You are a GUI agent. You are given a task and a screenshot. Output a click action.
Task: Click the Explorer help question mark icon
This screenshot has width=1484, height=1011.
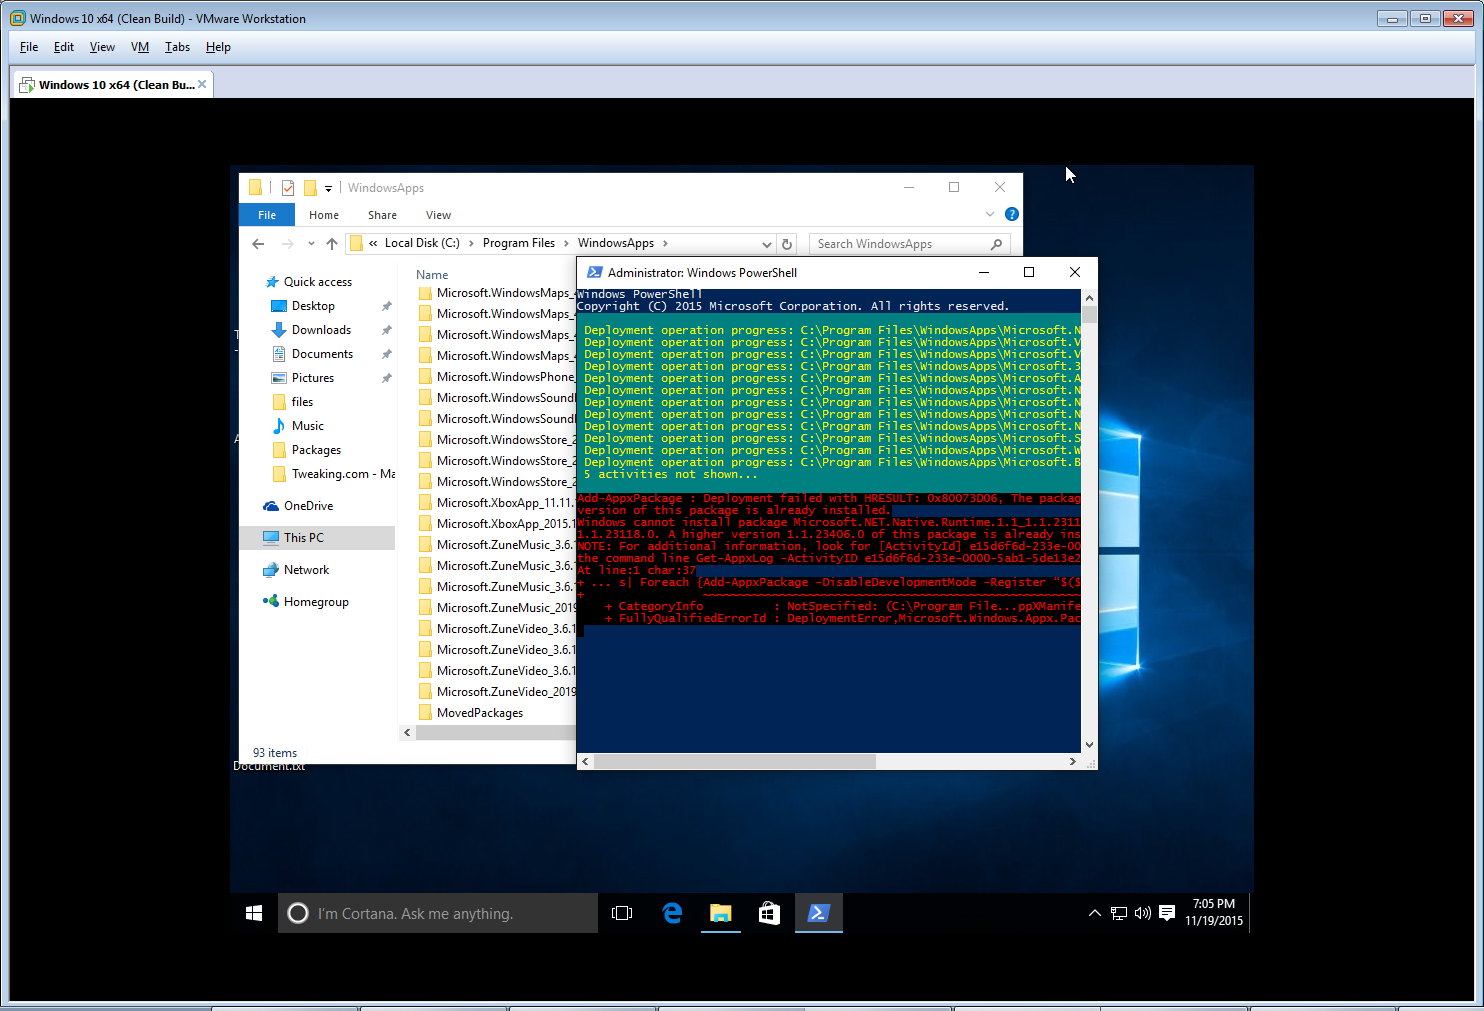(1011, 214)
